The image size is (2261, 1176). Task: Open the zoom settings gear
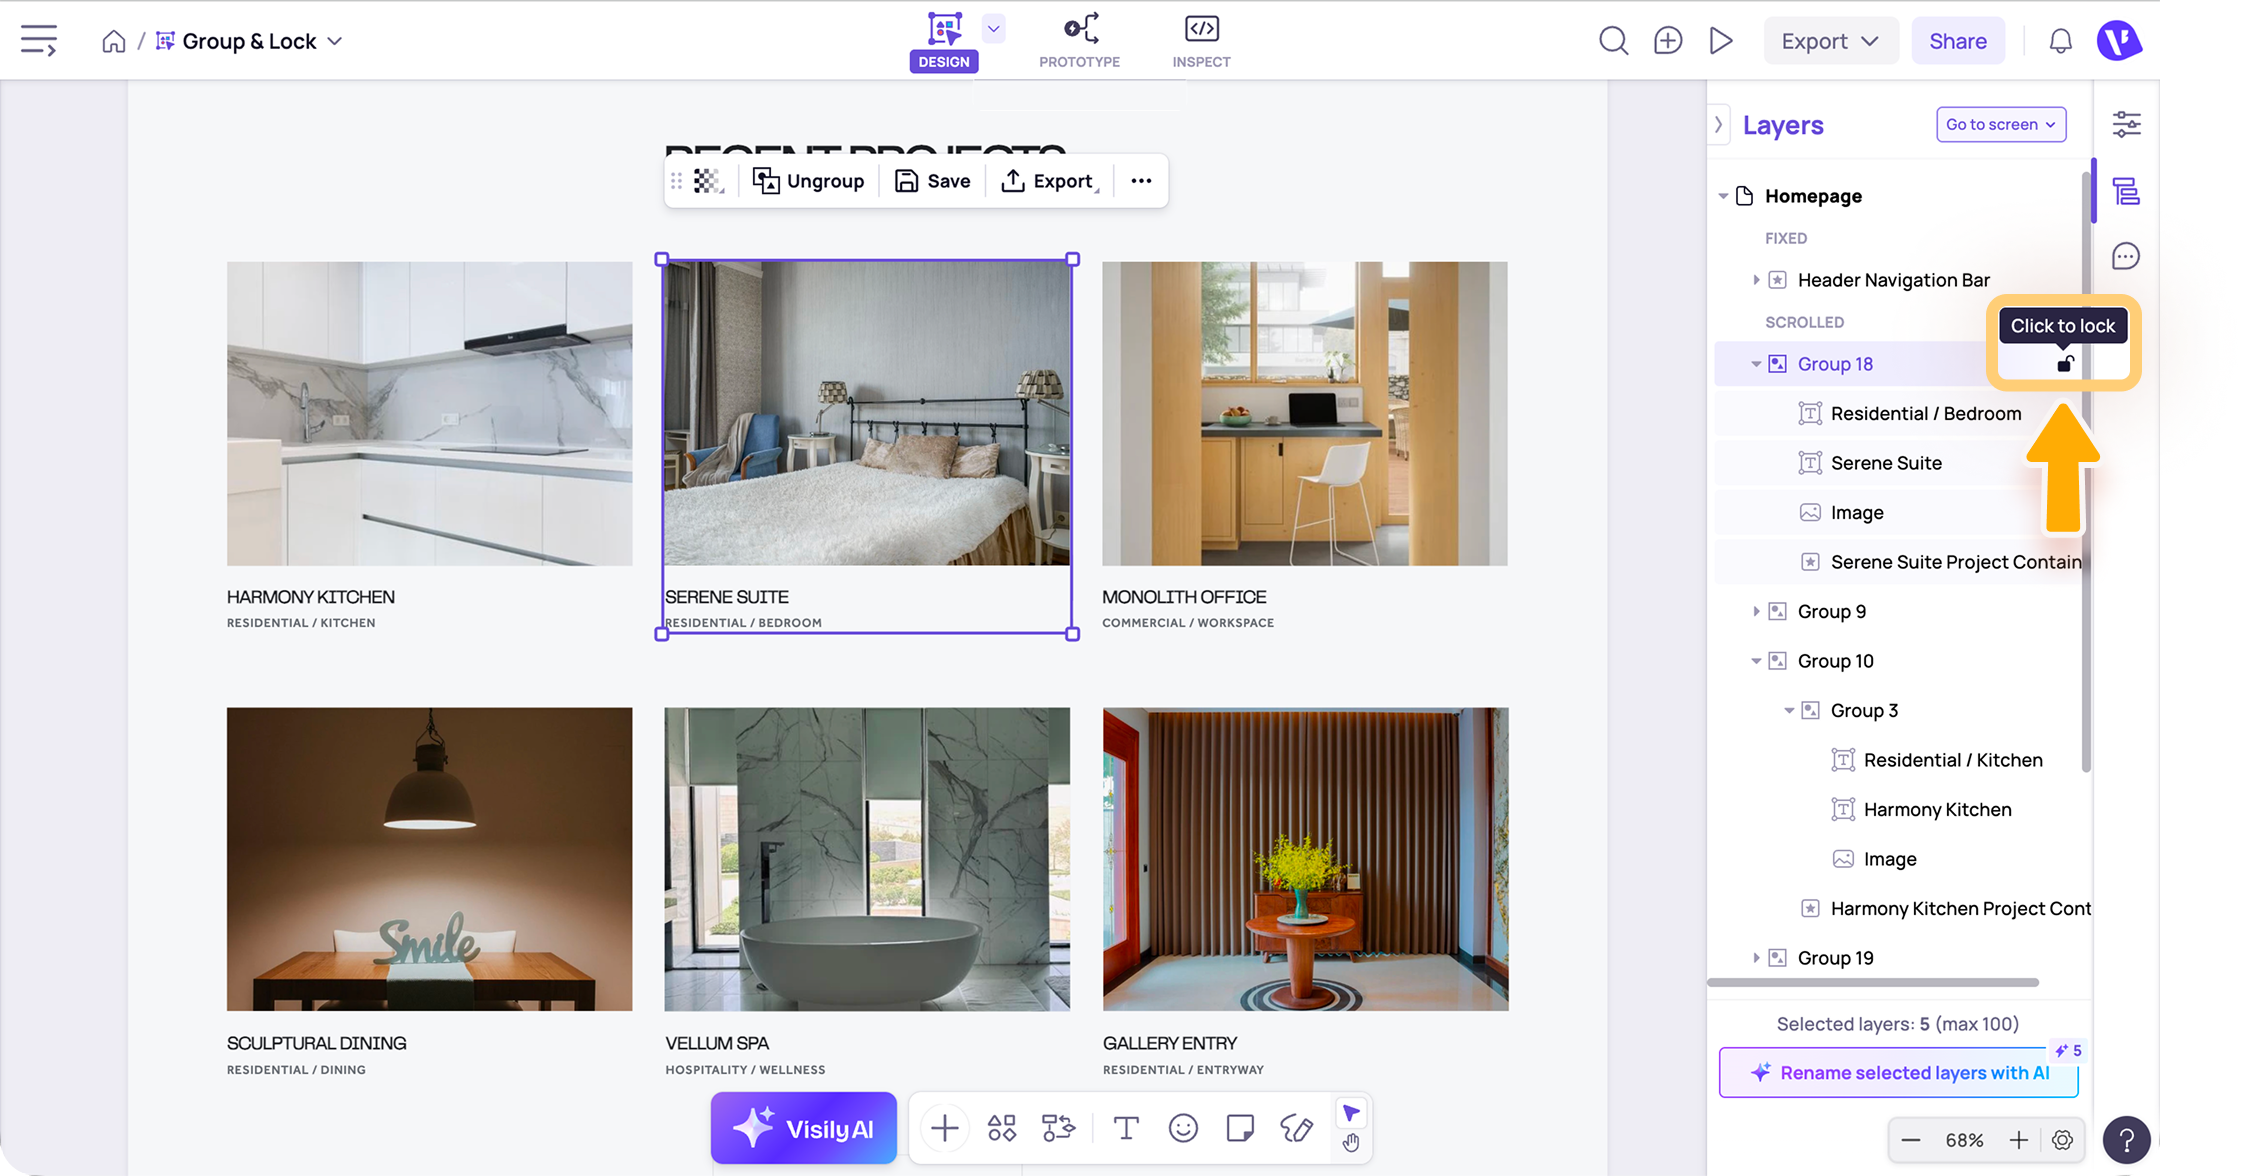tap(2062, 1140)
